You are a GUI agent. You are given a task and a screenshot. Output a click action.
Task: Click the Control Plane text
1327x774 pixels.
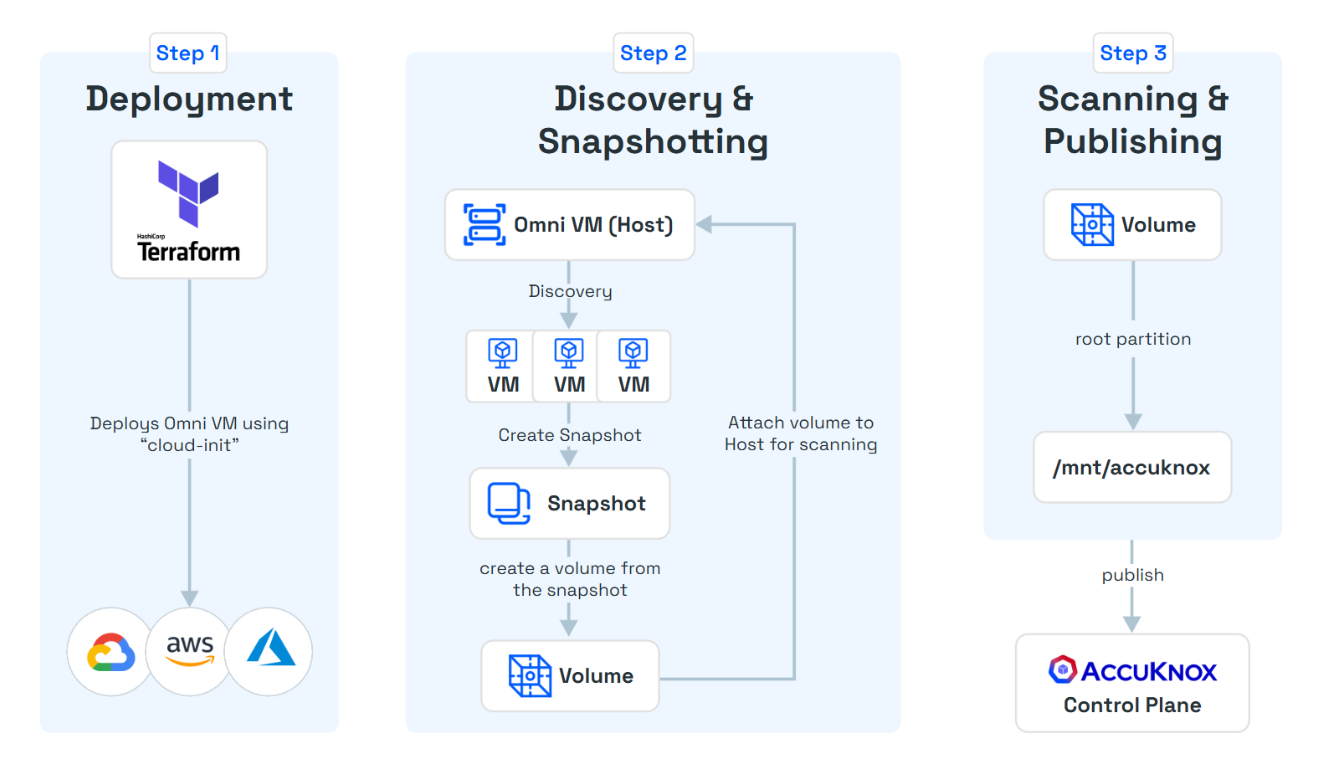pyautogui.click(x=1132, y=705)
